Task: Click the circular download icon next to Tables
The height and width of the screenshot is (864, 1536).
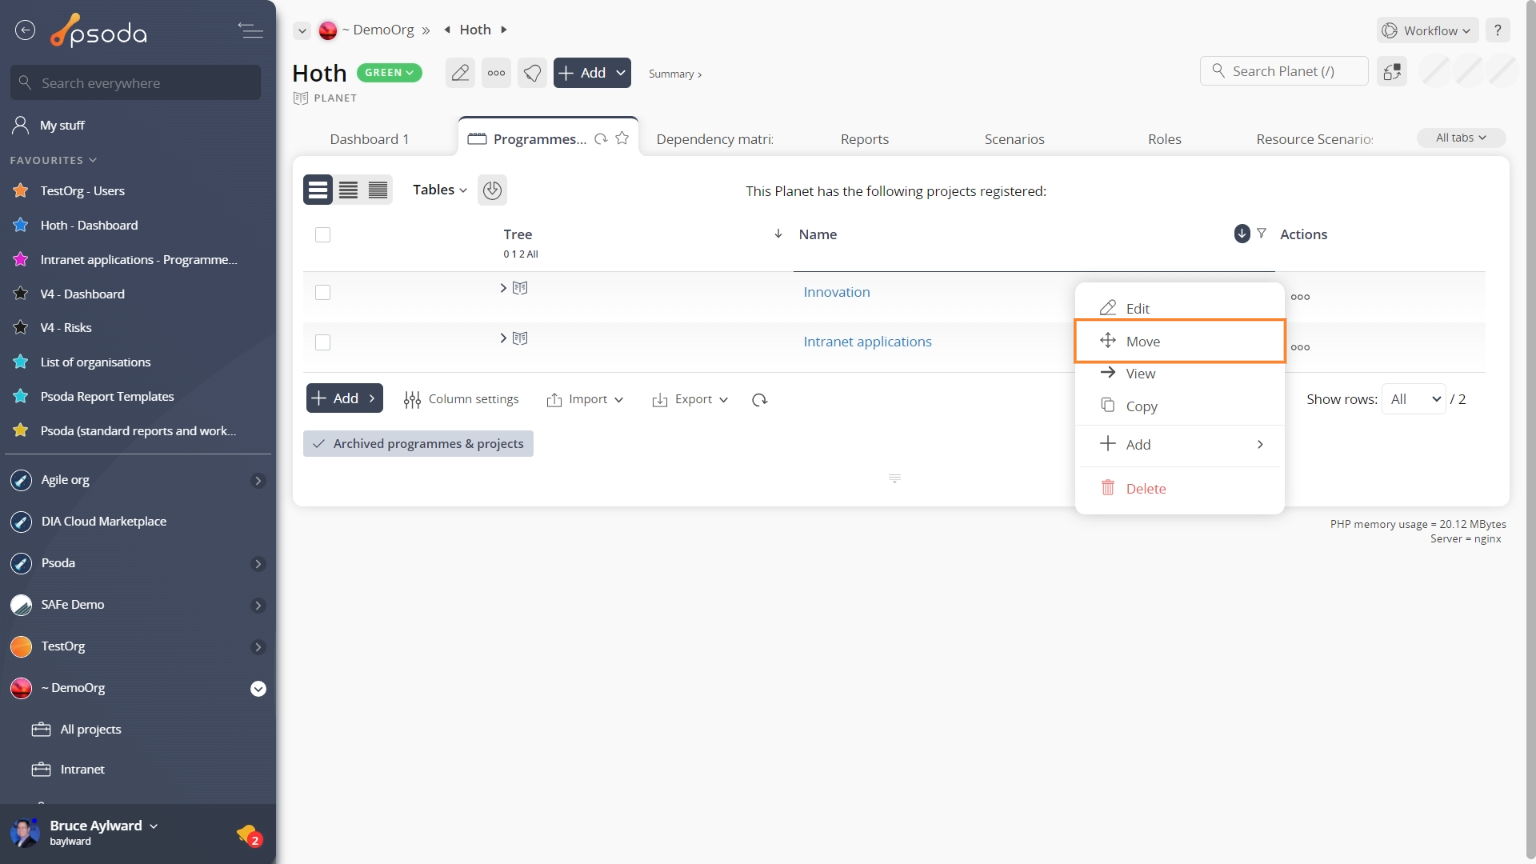Action: [492, 190]
